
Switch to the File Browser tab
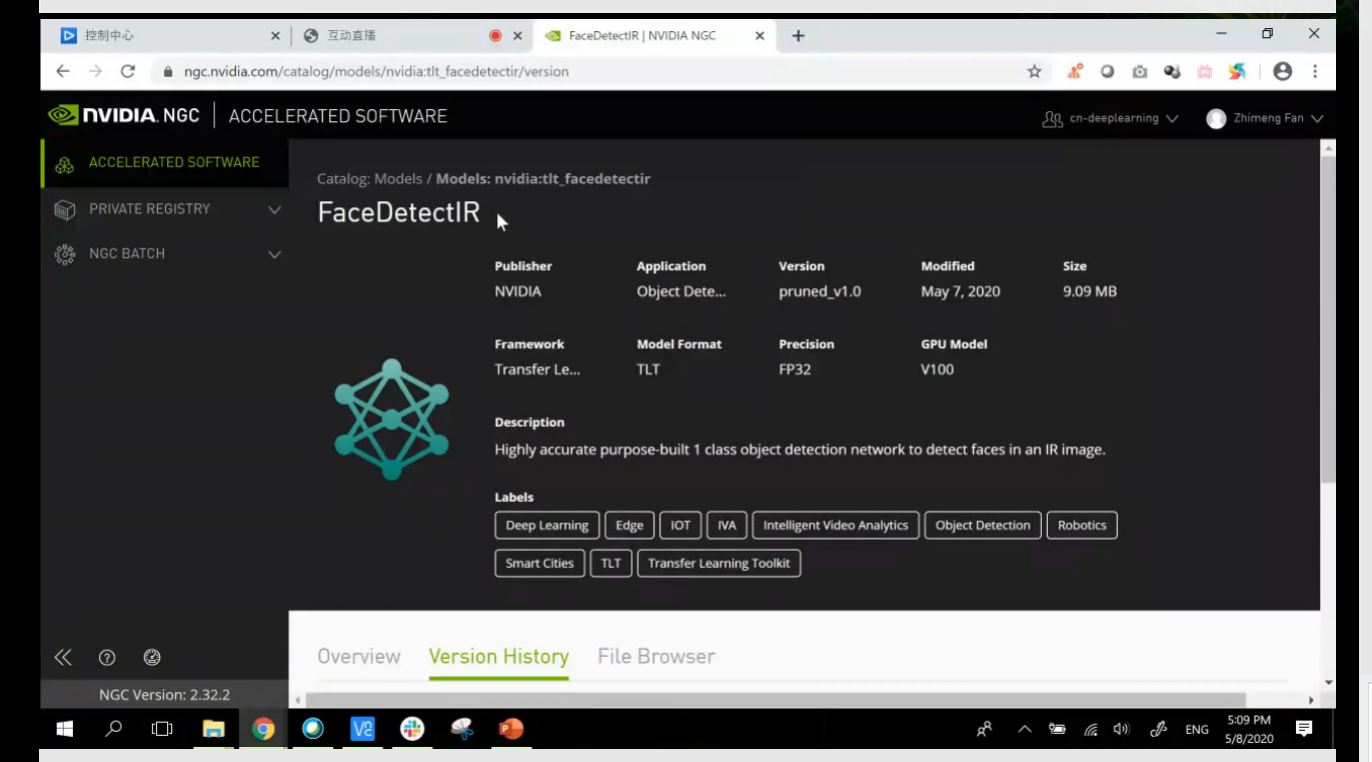pos(656,656)
